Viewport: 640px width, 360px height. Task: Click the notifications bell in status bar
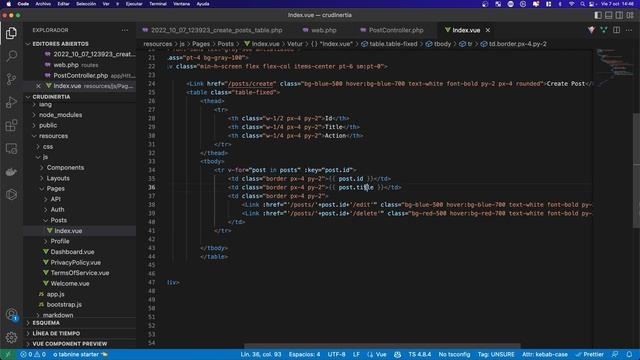[x=629, y=354]
